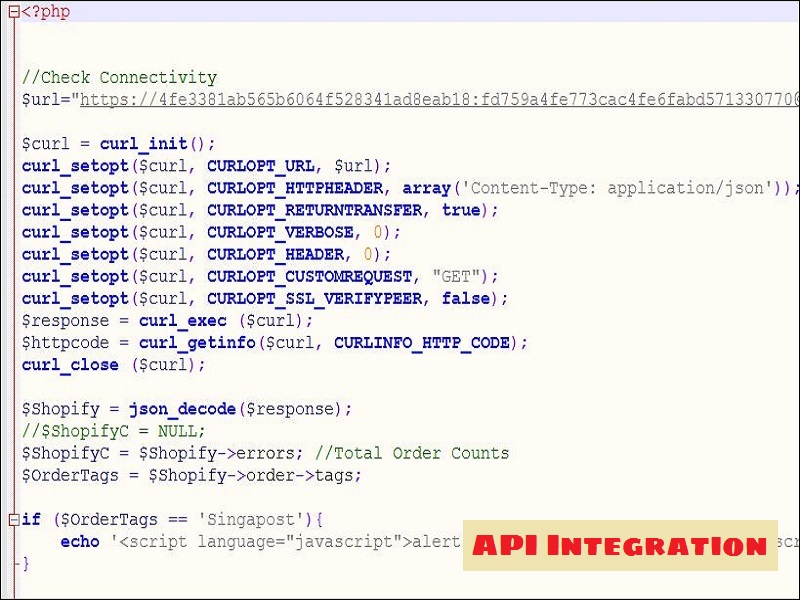Screen dimensions: 800x600
Task: Click the //Check Connectivity comment line
Action: coord(119,78)
